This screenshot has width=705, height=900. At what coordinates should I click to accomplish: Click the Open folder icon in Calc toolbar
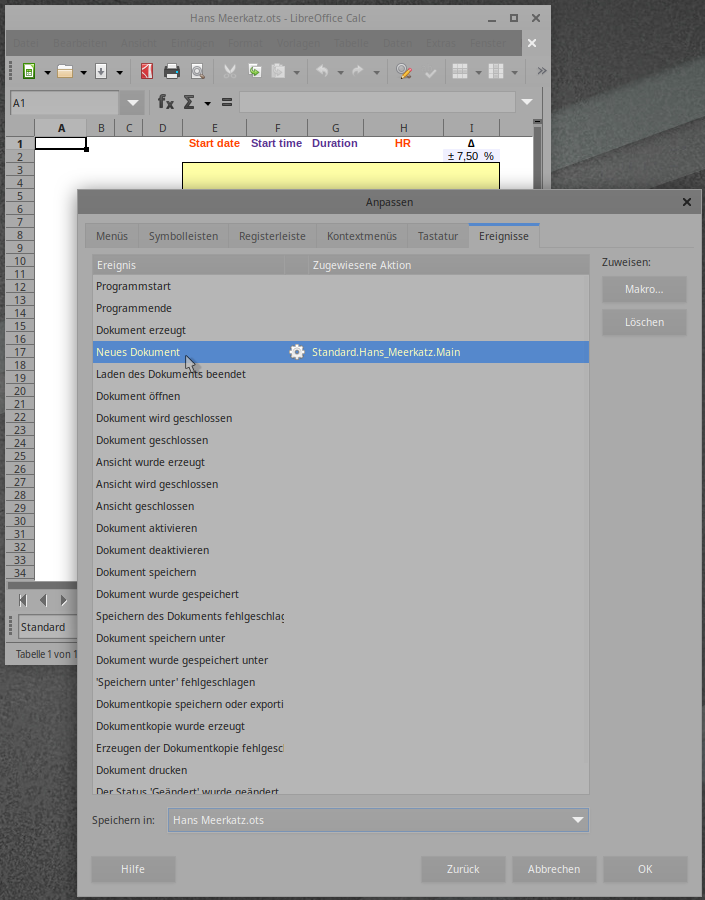coord(65,71)
